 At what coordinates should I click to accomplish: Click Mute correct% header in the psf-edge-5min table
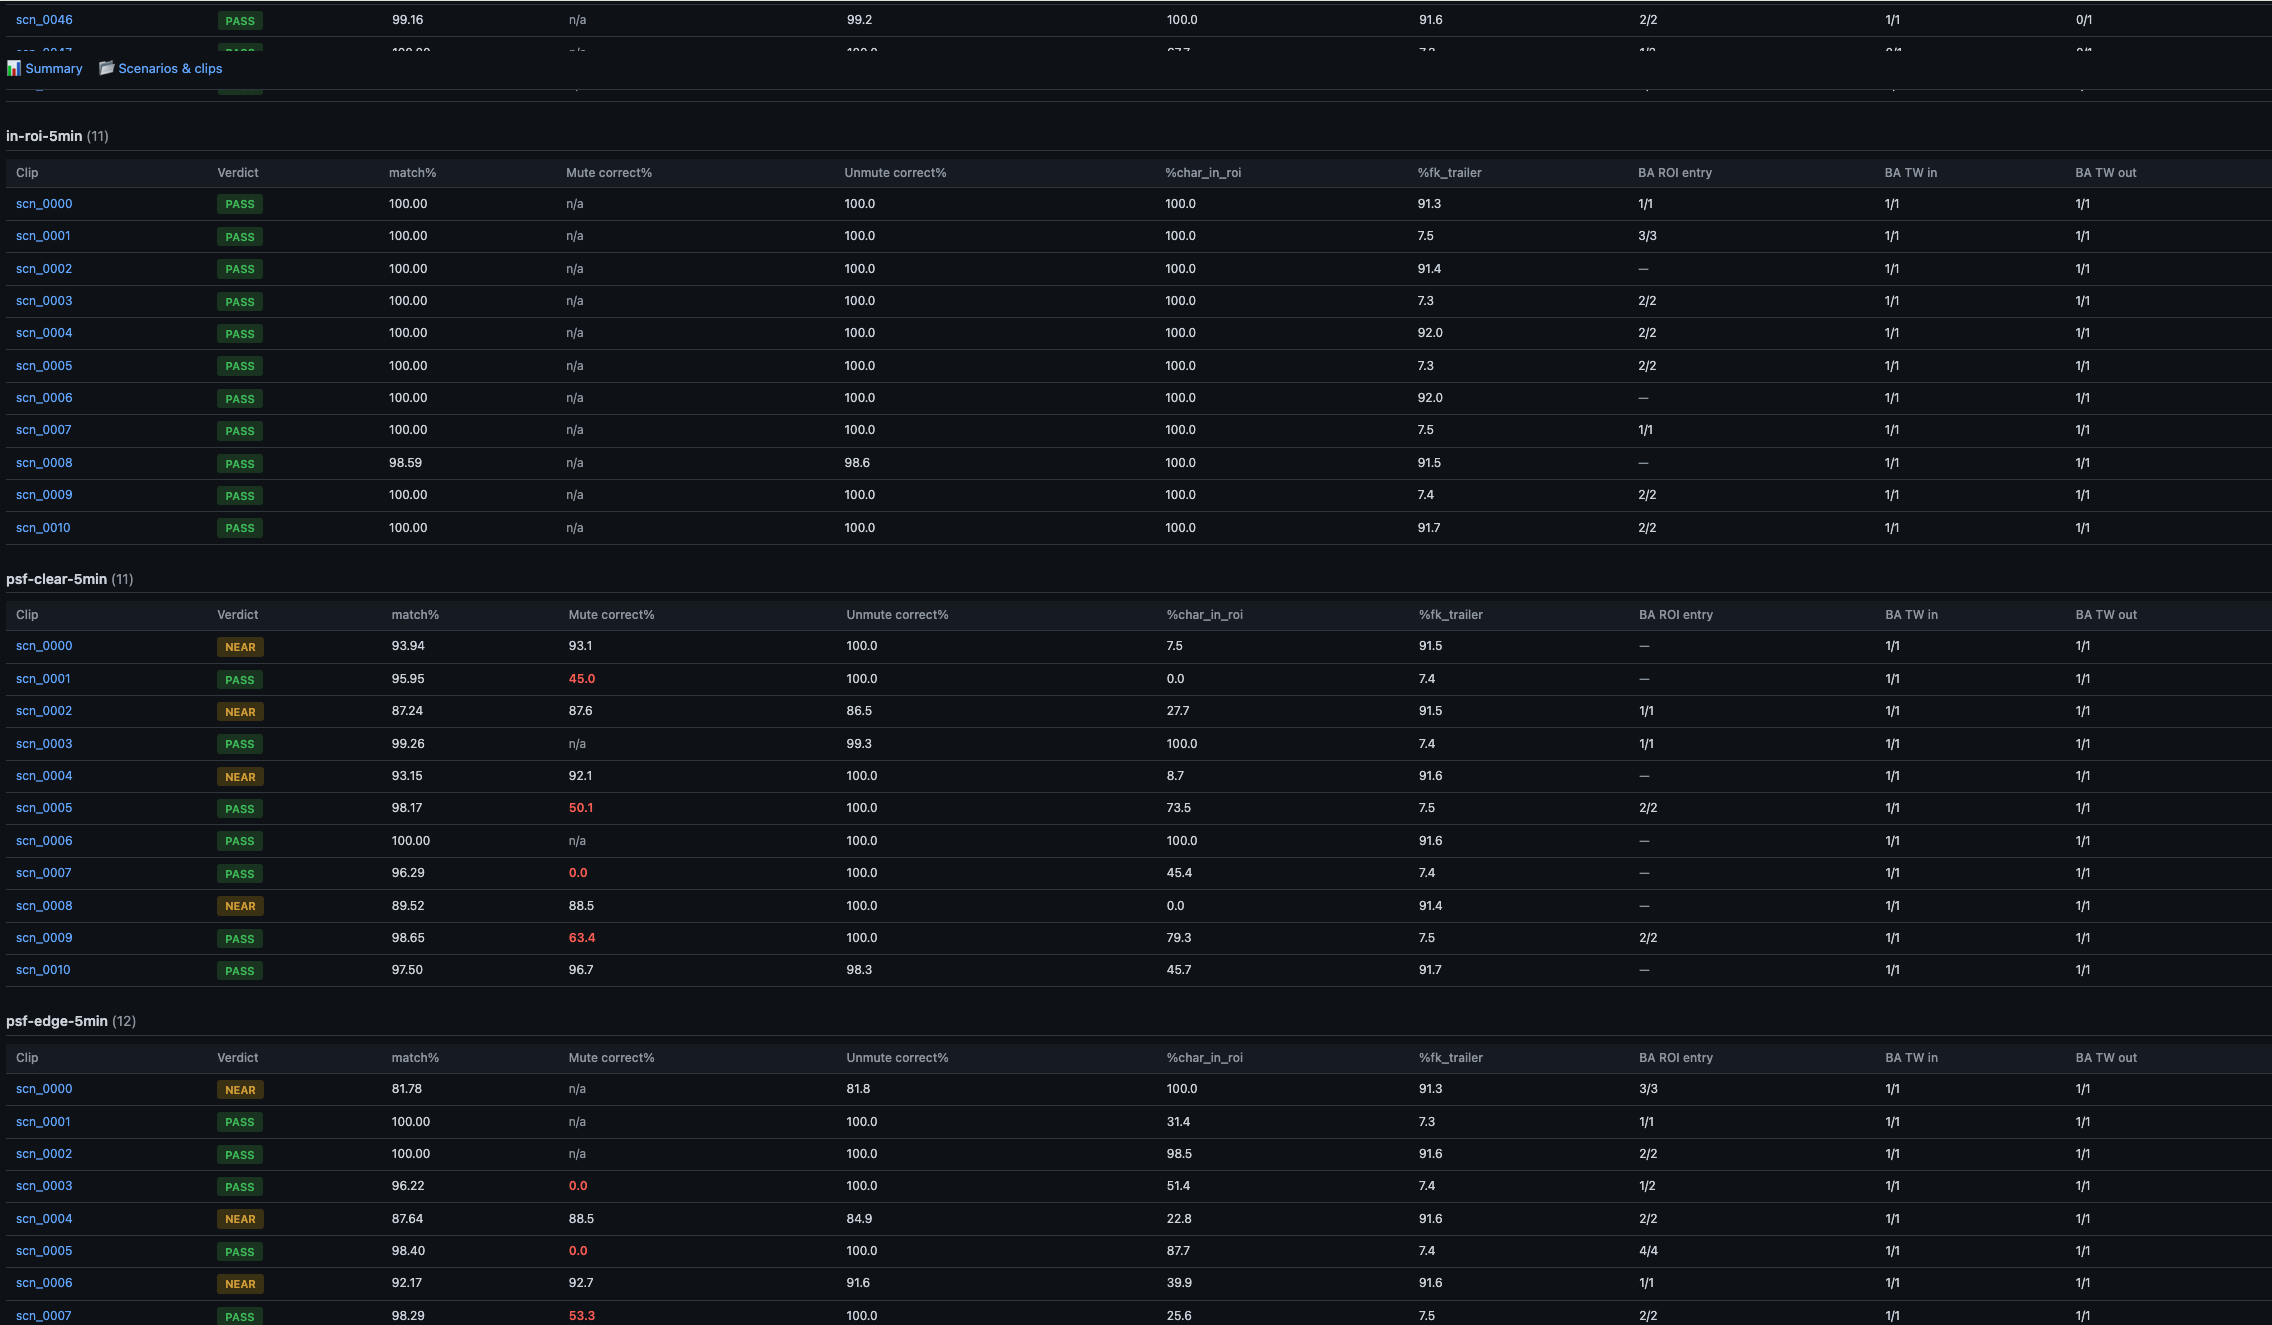point(612,1058)
